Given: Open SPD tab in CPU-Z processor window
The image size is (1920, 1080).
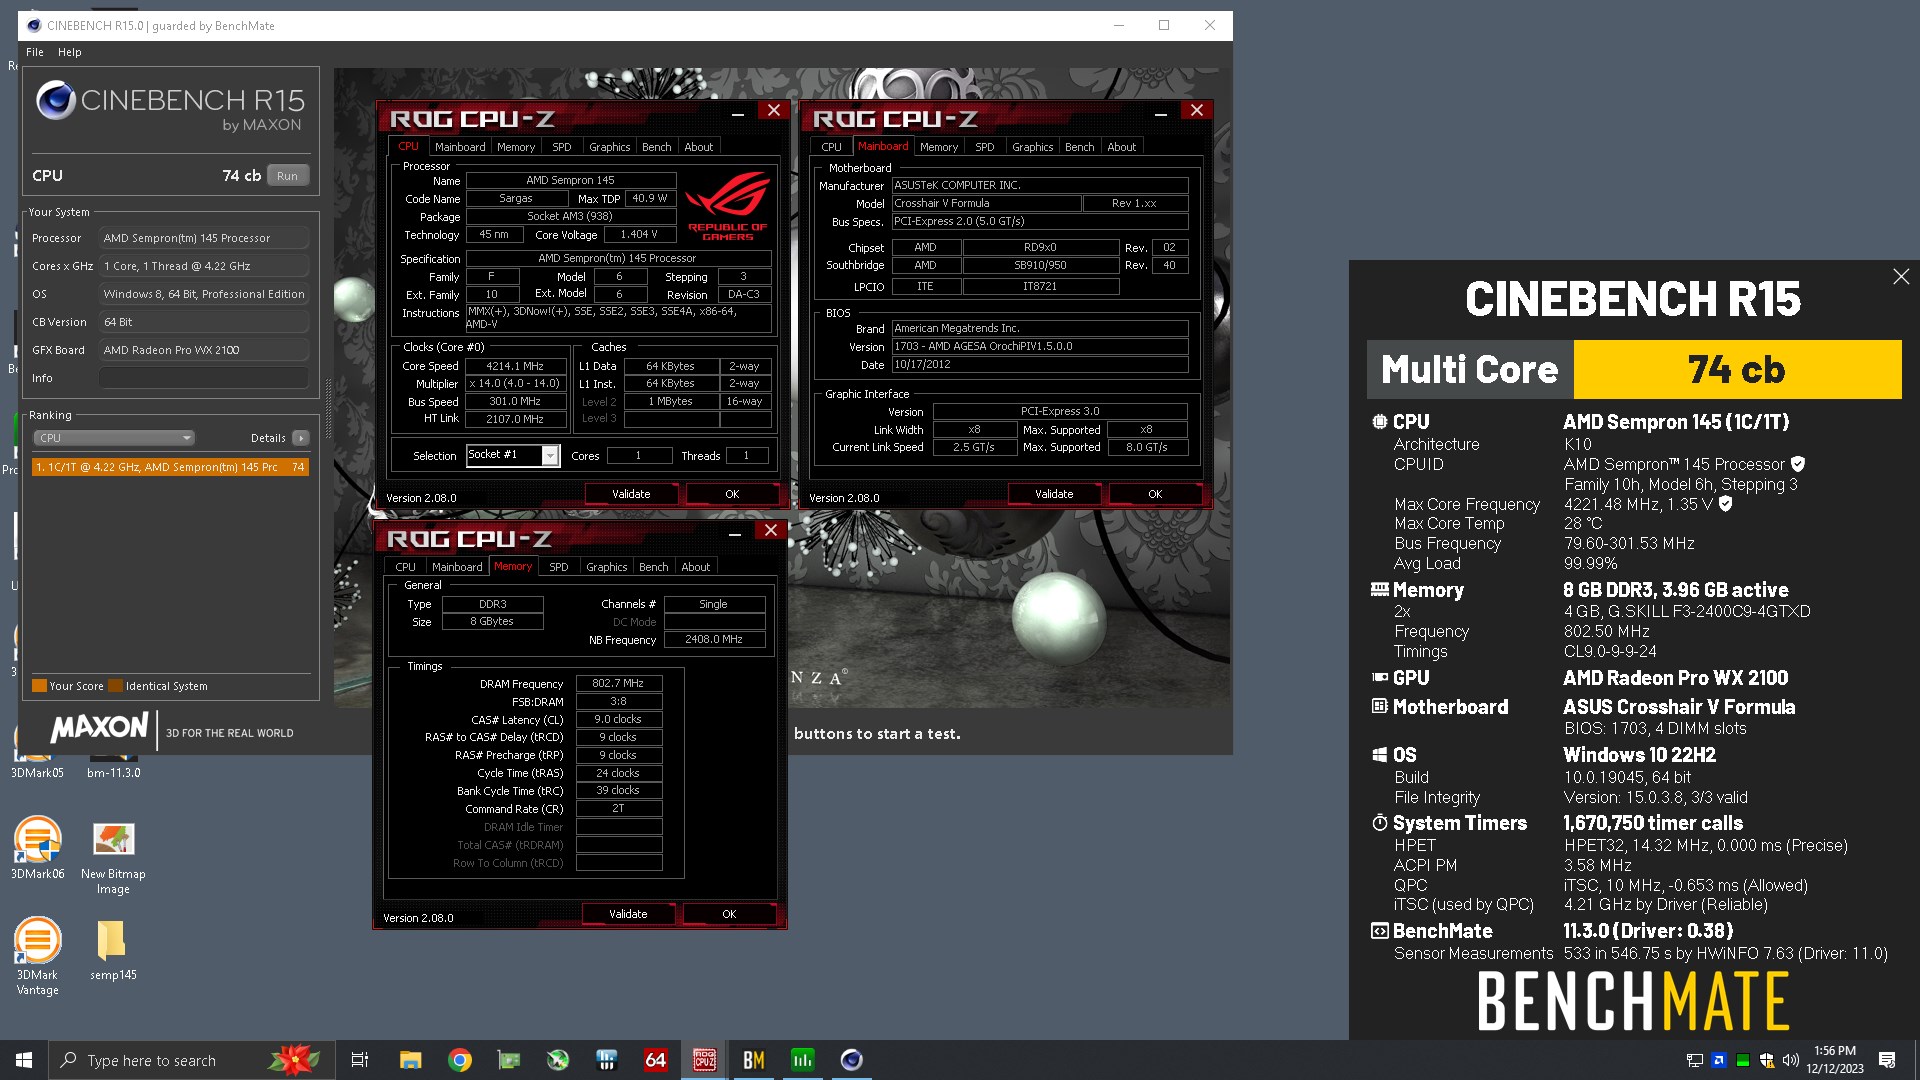Looking at the screenshot, I should pyautogui.click(x=562, y=147).
